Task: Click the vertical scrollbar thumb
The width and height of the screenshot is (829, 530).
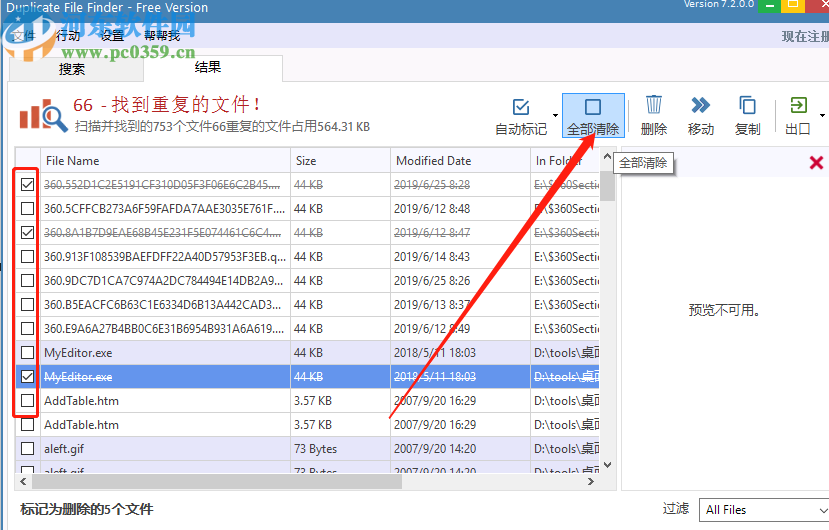Action: coord(607,186)
